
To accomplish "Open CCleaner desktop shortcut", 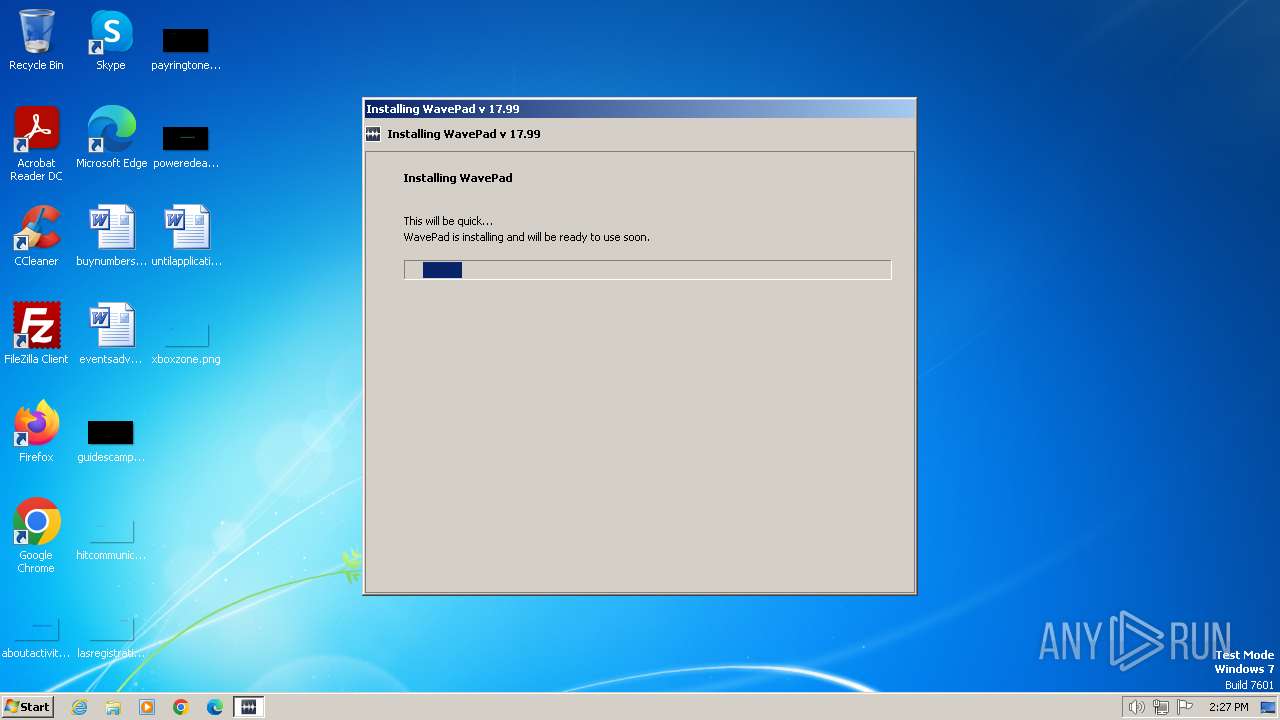I will point(36,236).
